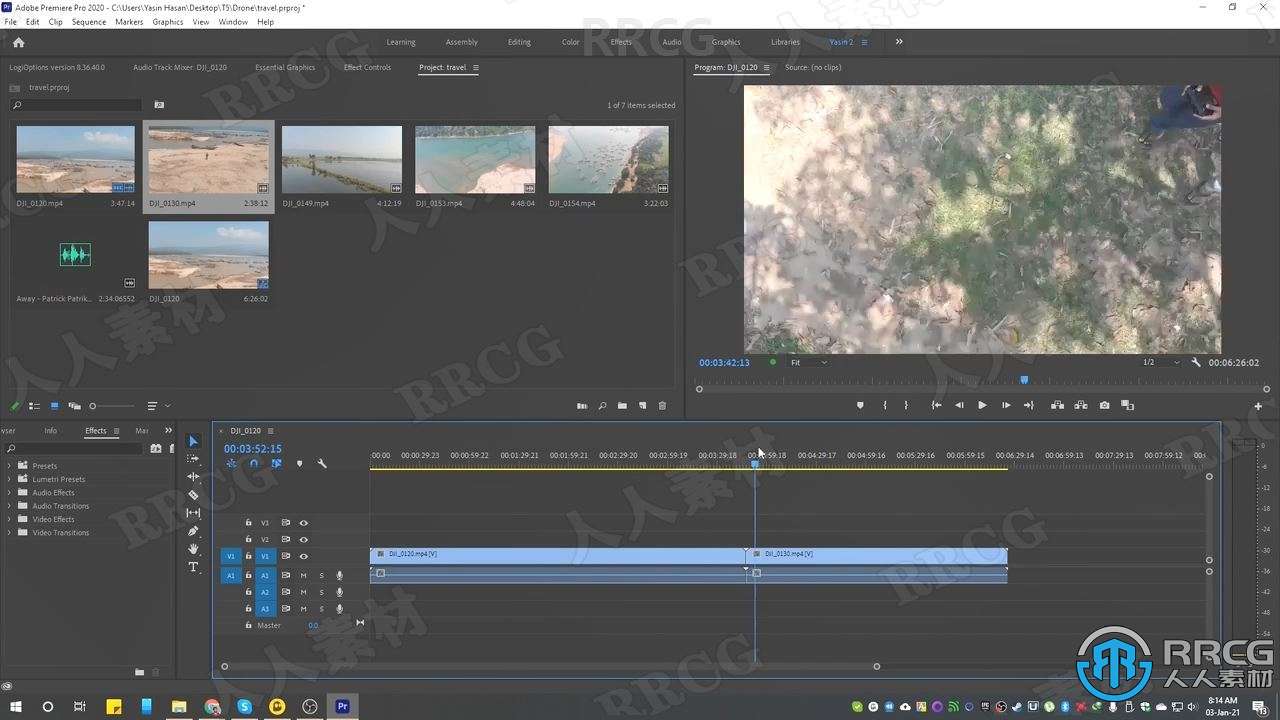Toggle V1 track output eye
1280x720 pixels.
[304, 556]
